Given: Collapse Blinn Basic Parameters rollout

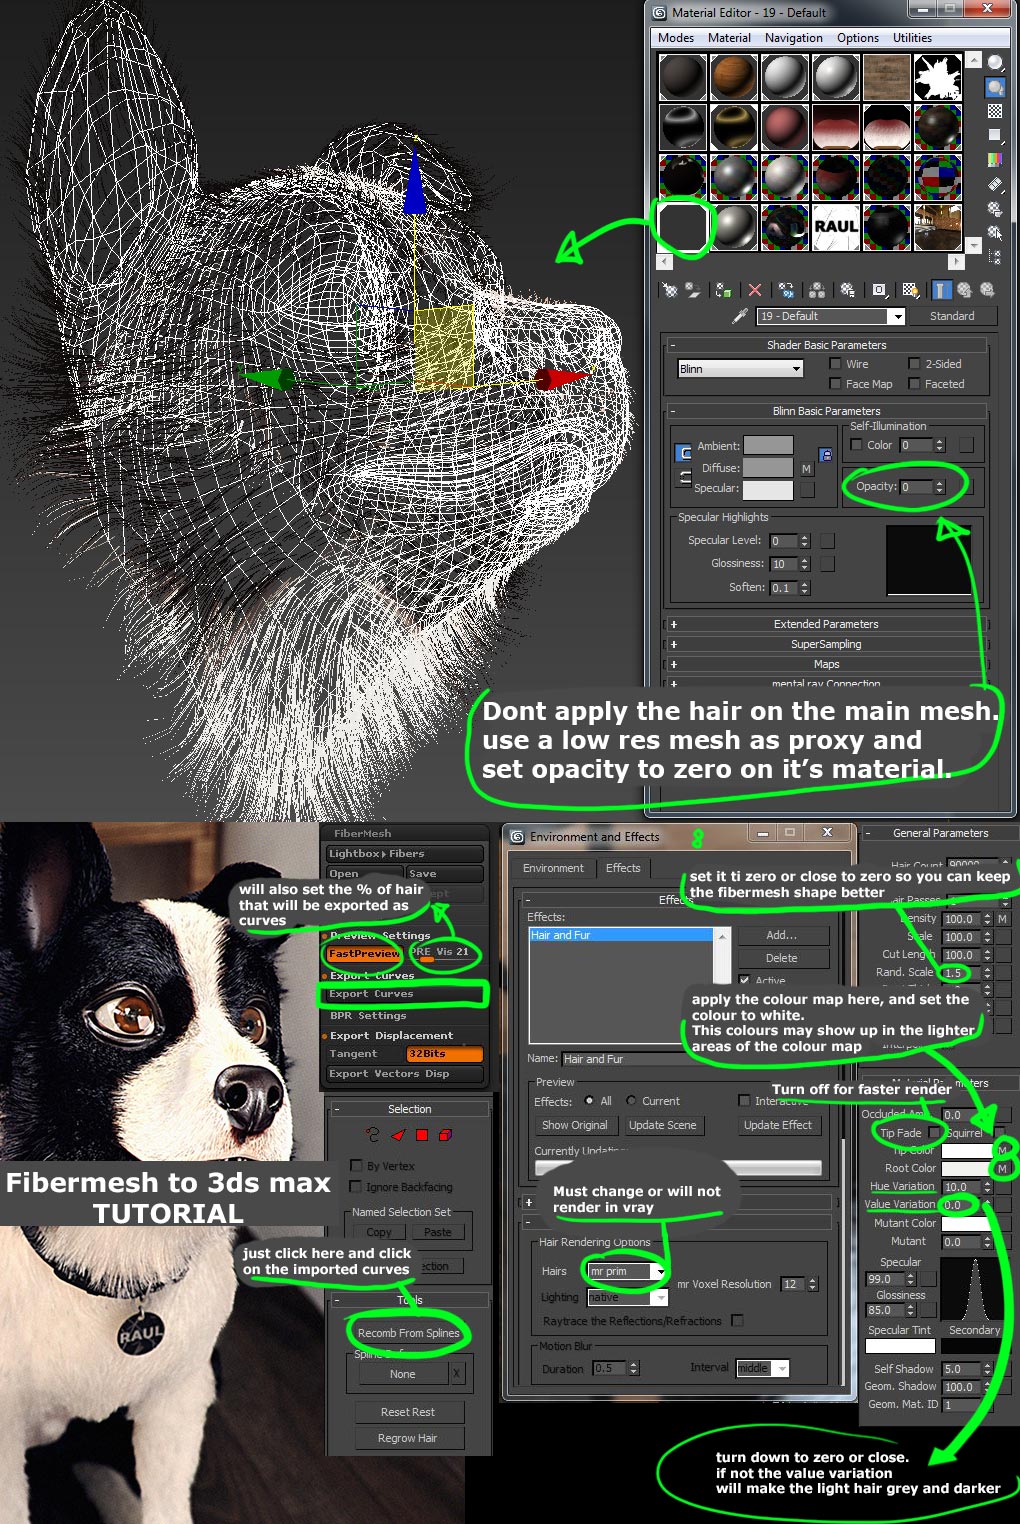Looking at the screenshot, I should tap(826, 411).
